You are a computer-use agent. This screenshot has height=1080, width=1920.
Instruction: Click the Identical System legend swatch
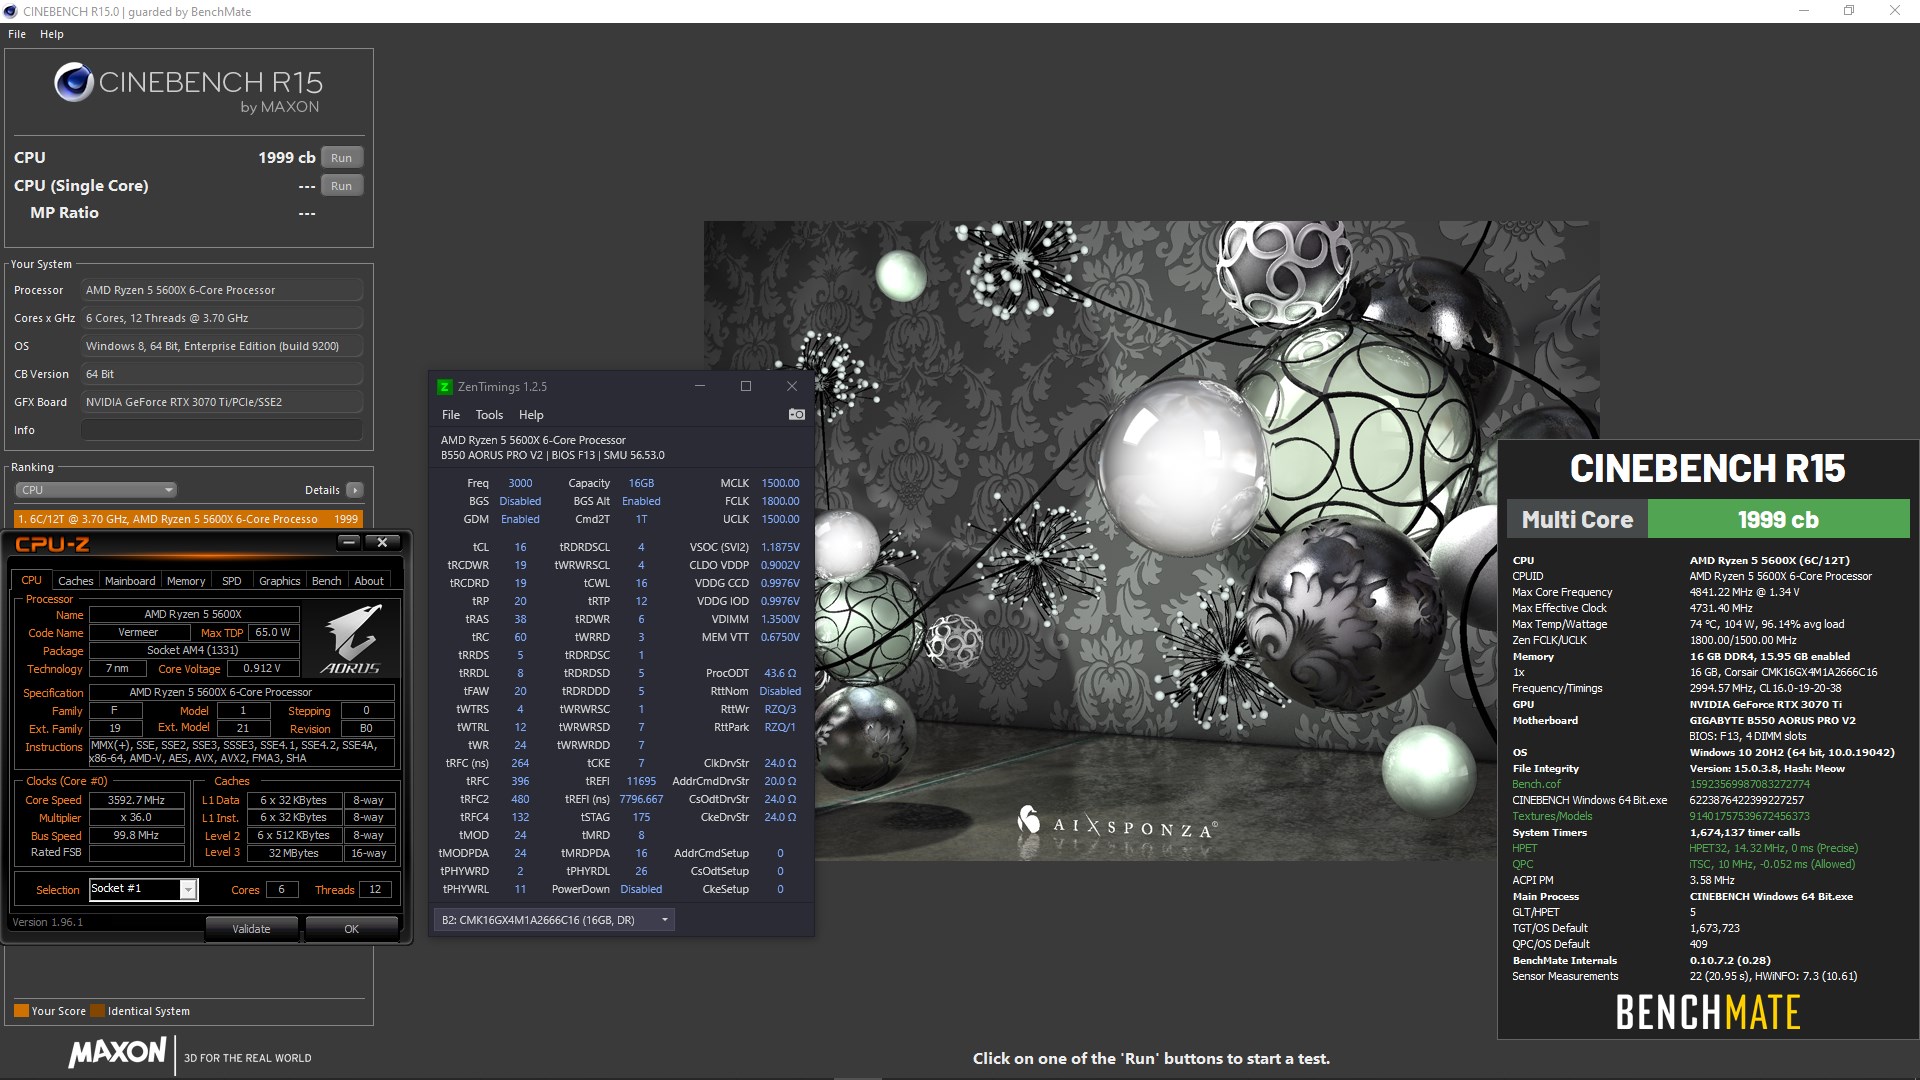[x=97, y=1011]
